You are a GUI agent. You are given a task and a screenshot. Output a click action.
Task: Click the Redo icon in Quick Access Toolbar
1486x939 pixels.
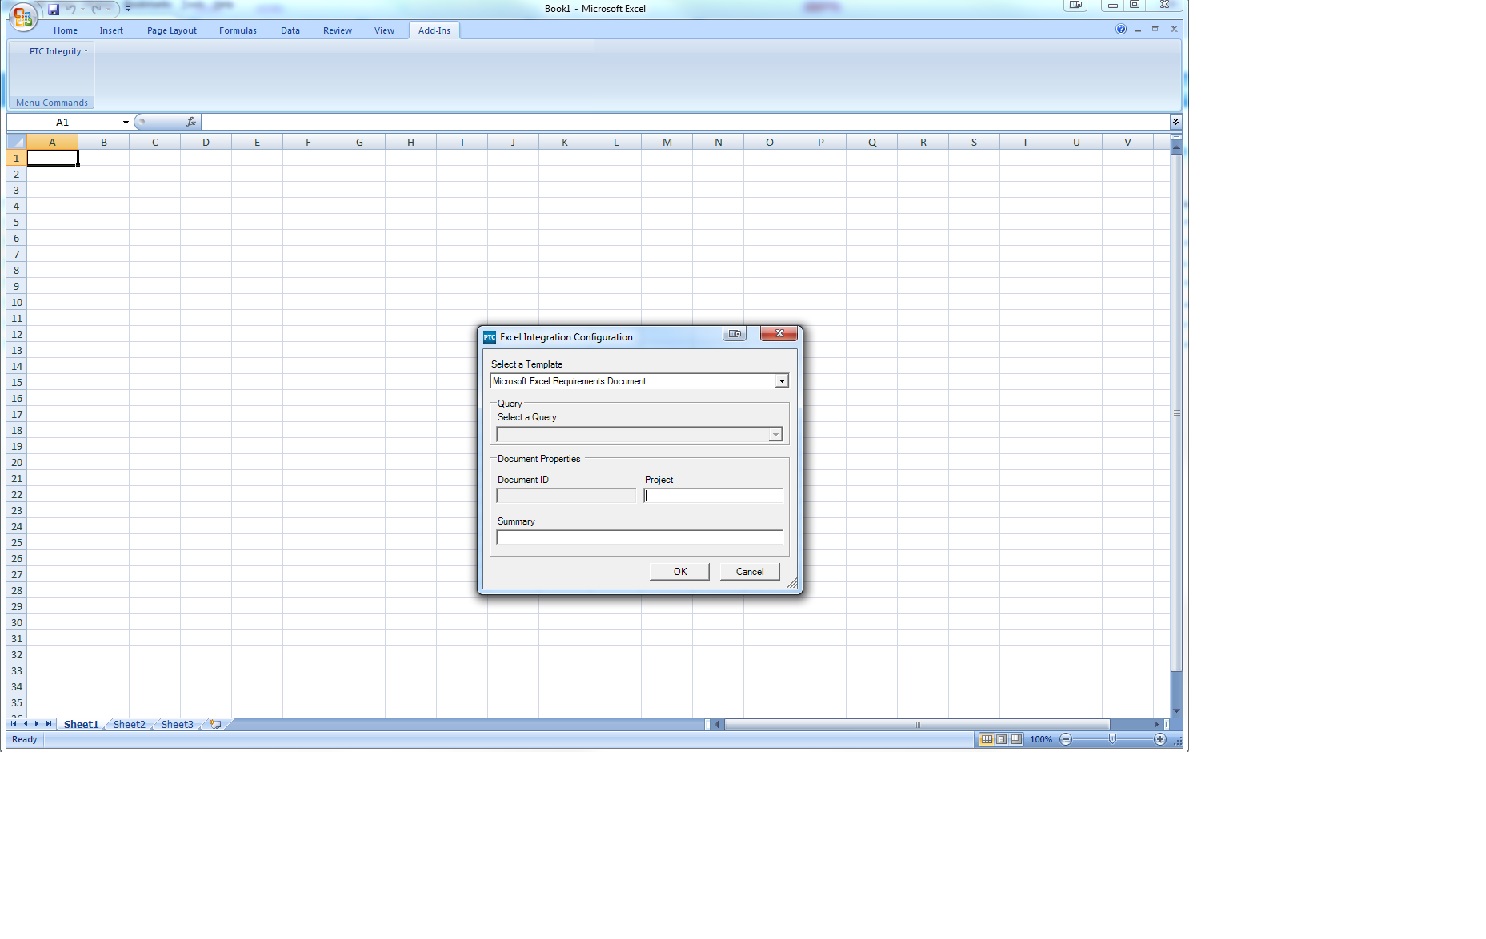(x=97, y=9)
